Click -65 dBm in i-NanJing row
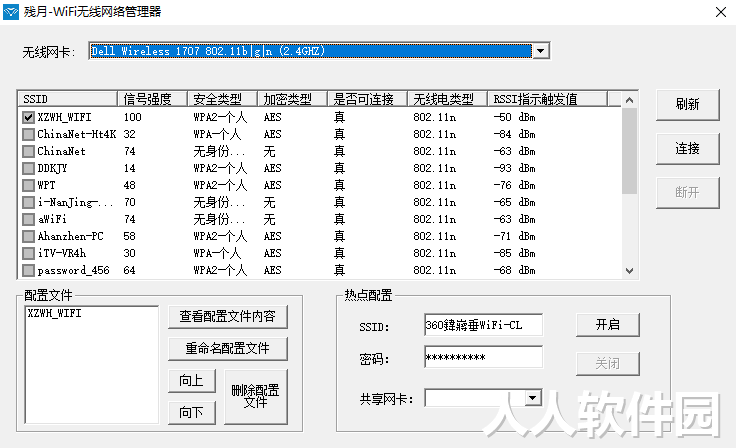 click(514, 202)
